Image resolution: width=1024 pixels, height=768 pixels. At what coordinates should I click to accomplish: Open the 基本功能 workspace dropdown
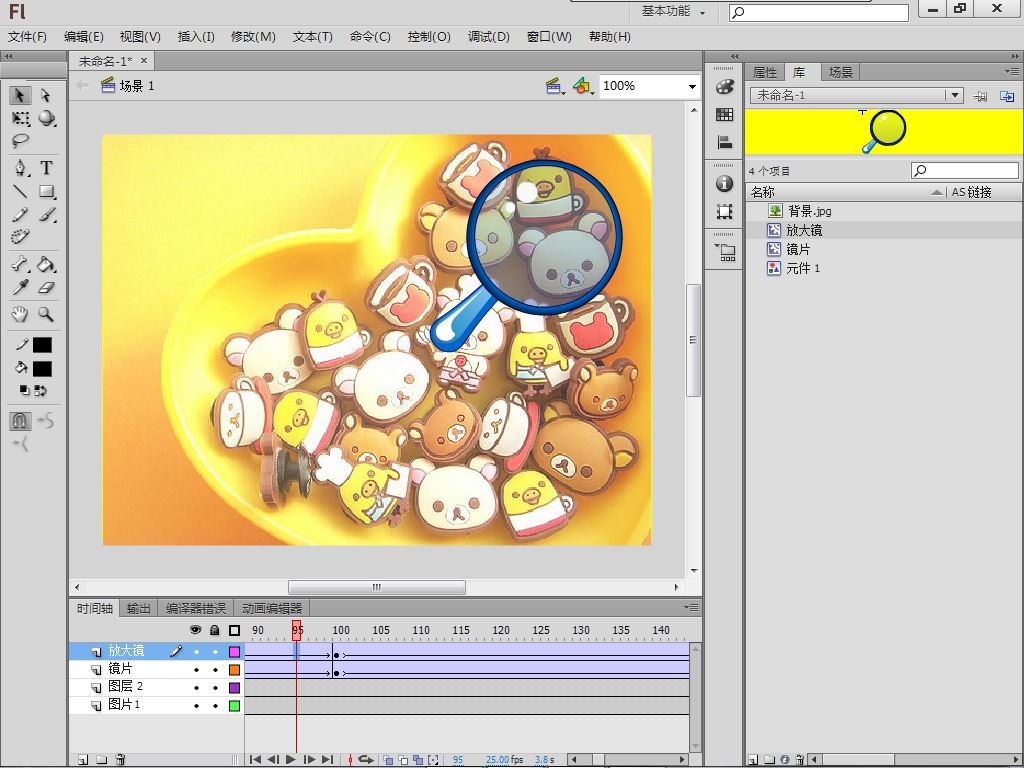tap(675, 12)
